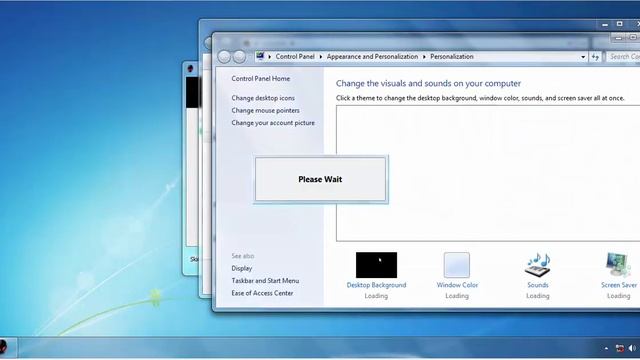This screenshot has height=360, width=640.
Task: Click 'Change the visuals and sounds' heading
Action: [x=428, y=83]
